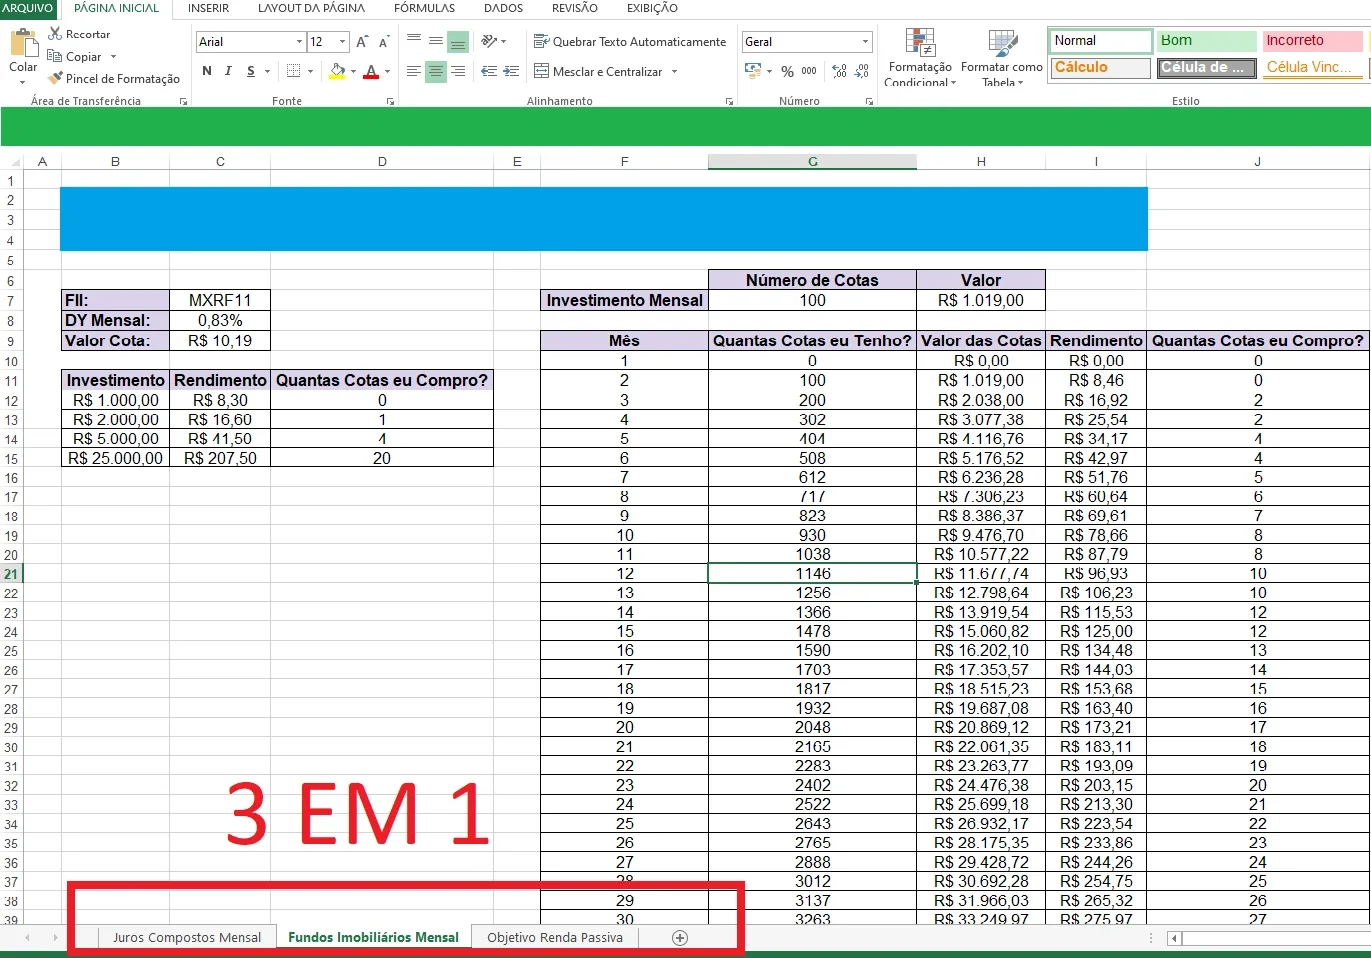Switch to the REVISÃO ribbon tab

click(x=574, y=8)
